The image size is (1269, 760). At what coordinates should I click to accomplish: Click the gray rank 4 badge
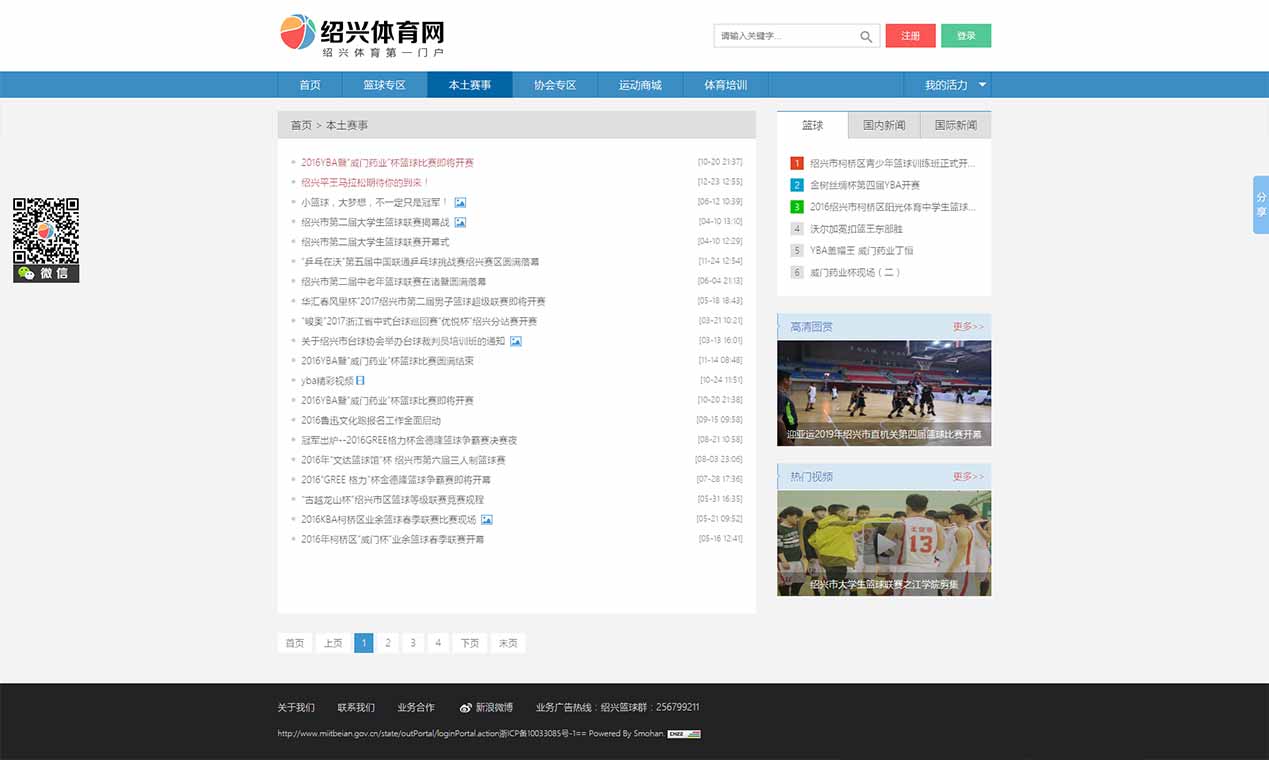[x=797, y=229]
